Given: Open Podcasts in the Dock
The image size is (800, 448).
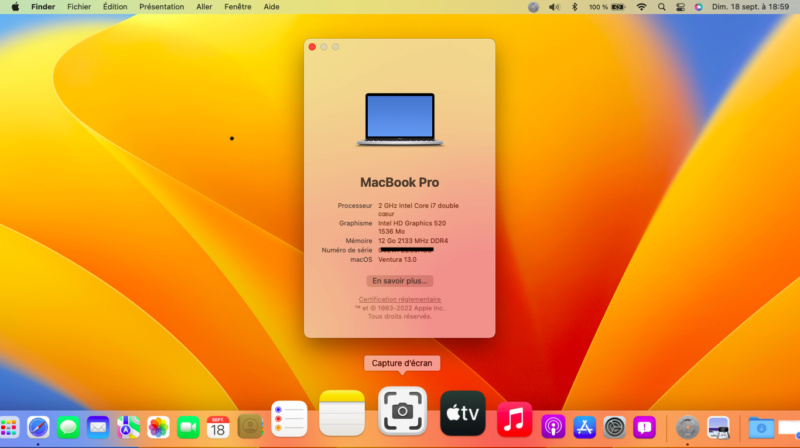Looking at the screenshot, I should (x=553, y=427).
